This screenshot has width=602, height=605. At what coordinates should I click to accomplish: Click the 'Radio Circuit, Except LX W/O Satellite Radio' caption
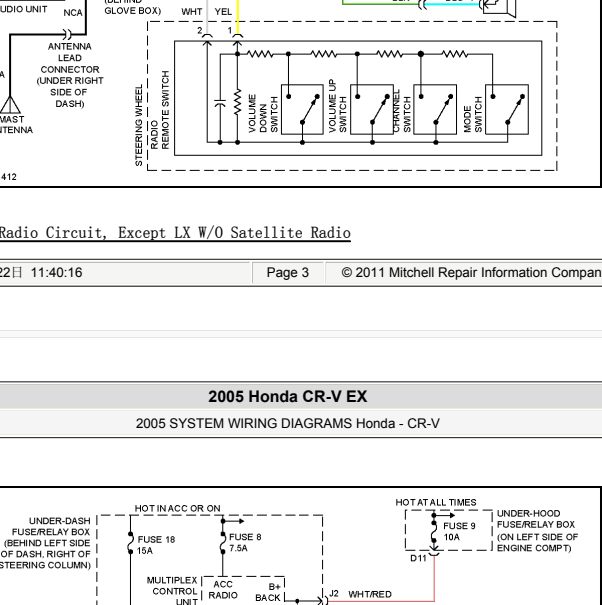[x=175, y=233]
